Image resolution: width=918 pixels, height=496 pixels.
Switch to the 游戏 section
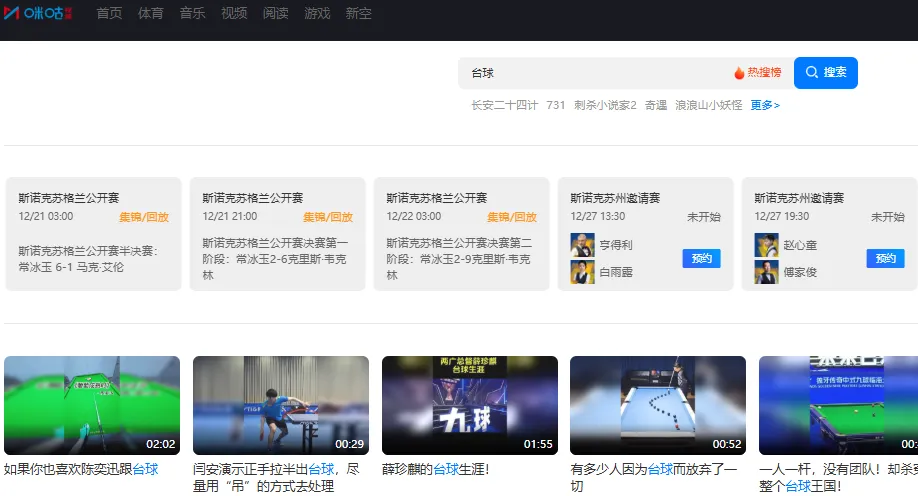317,13
